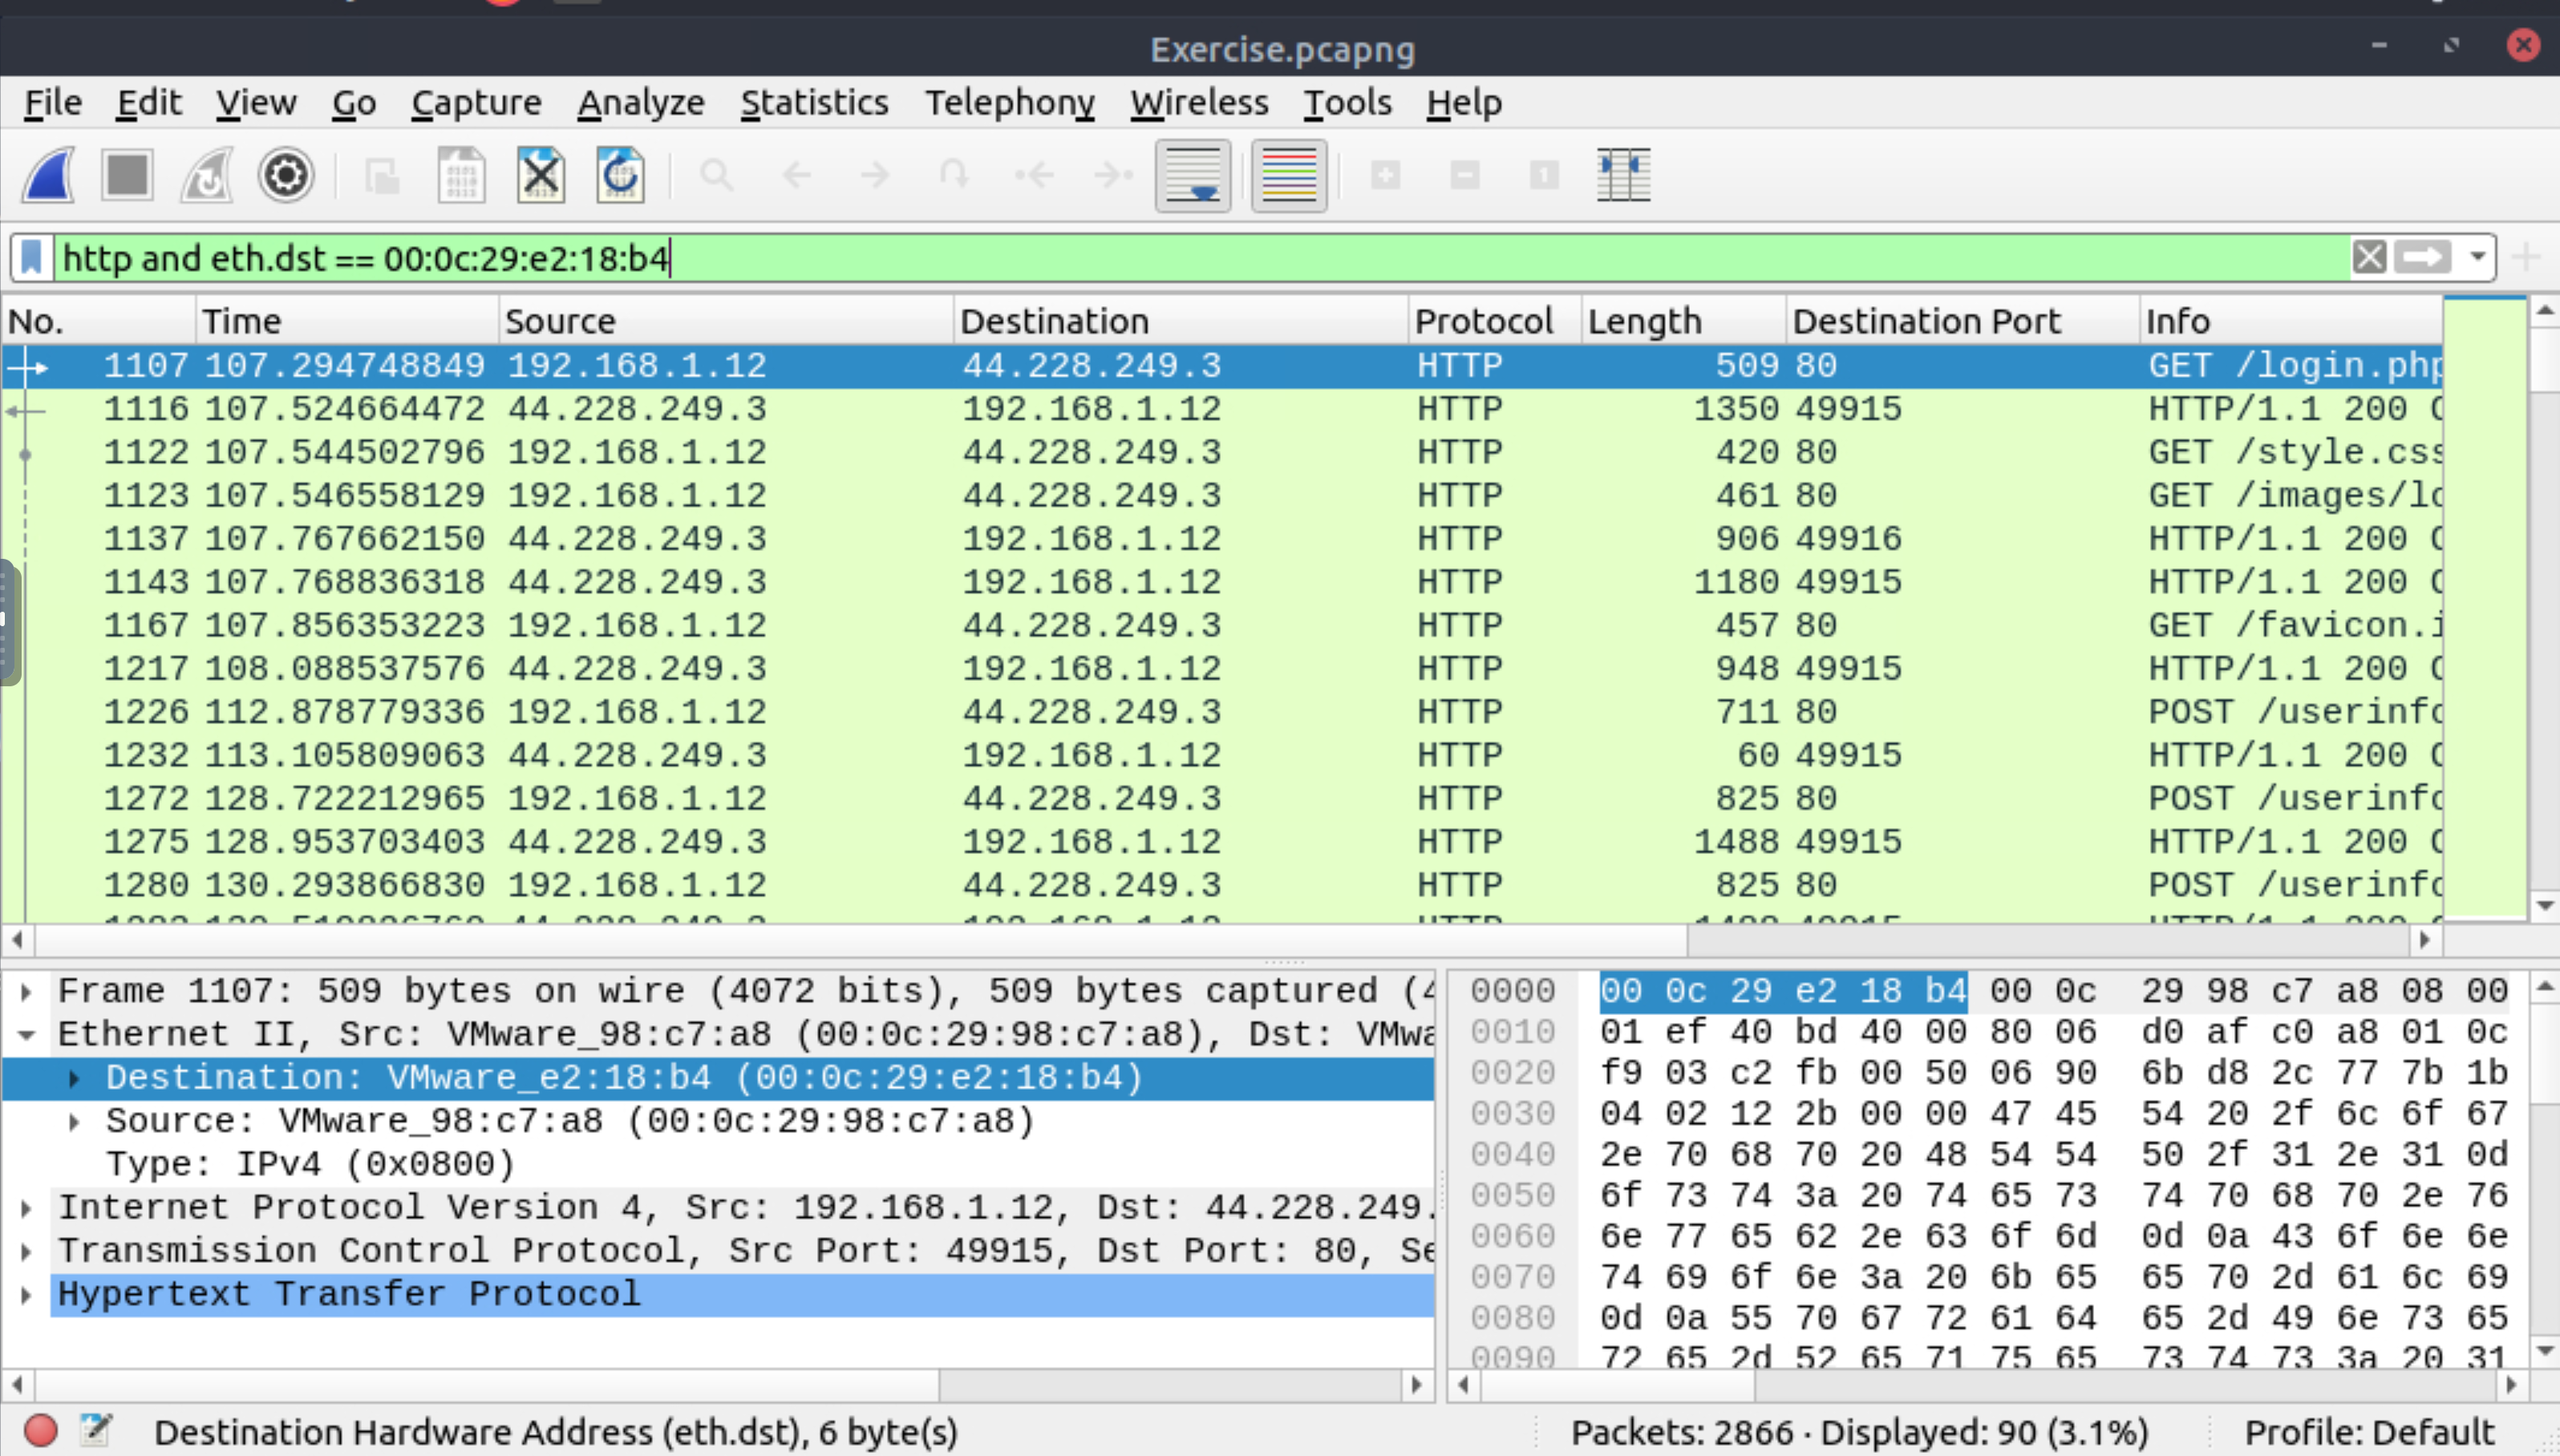Clear the display filter

tap(2369, 258)
